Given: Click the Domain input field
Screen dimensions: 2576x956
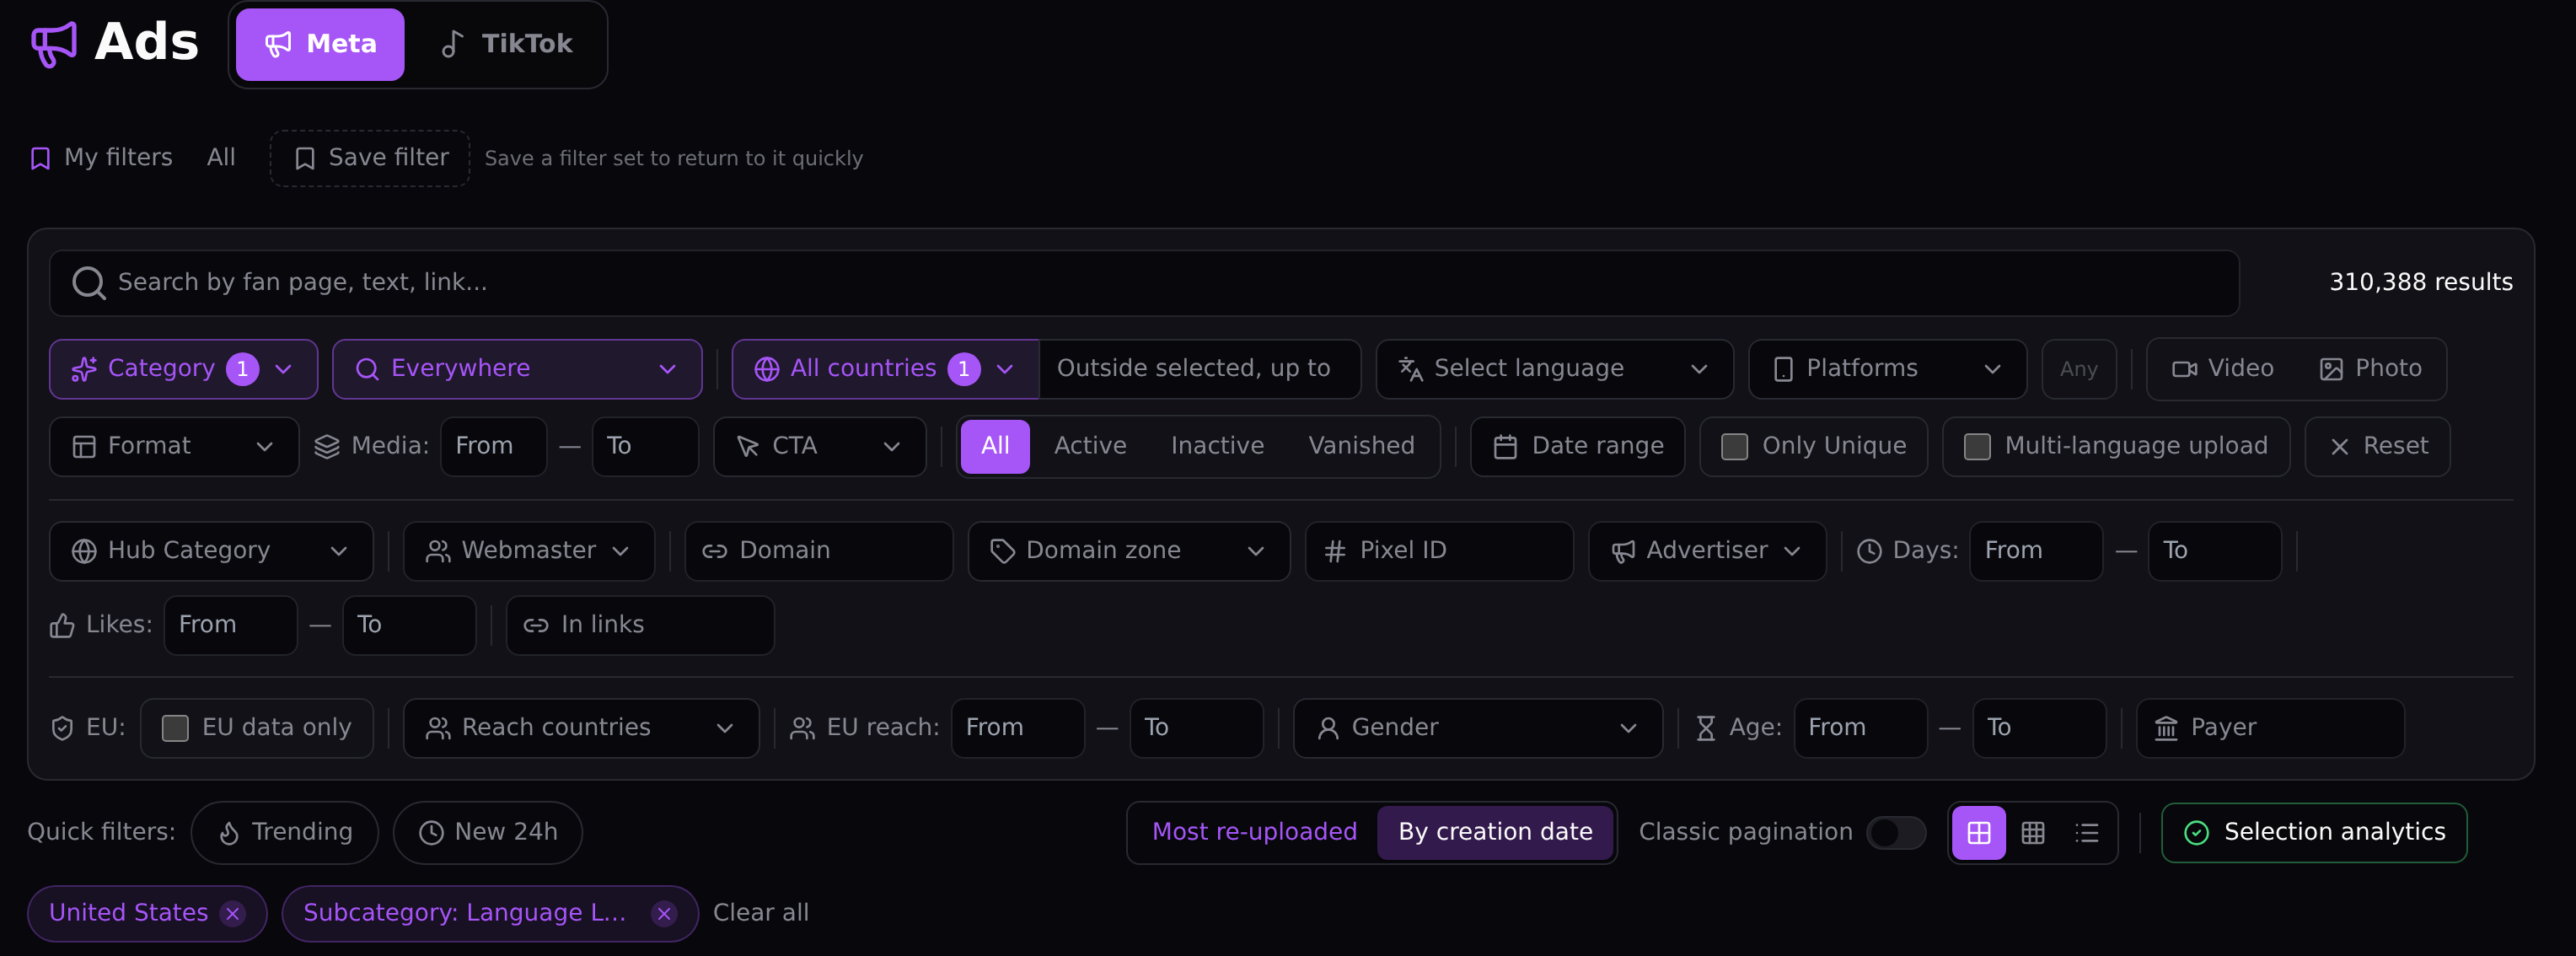Looking at the screenshot, I should point(818,551).
